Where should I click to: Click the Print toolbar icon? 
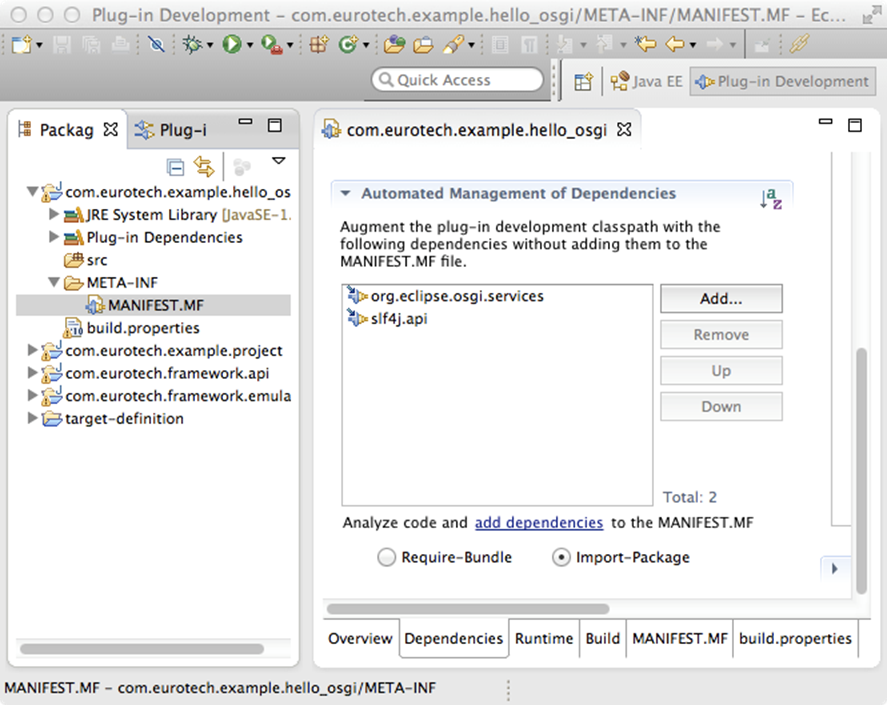click(x=120, y=44)
